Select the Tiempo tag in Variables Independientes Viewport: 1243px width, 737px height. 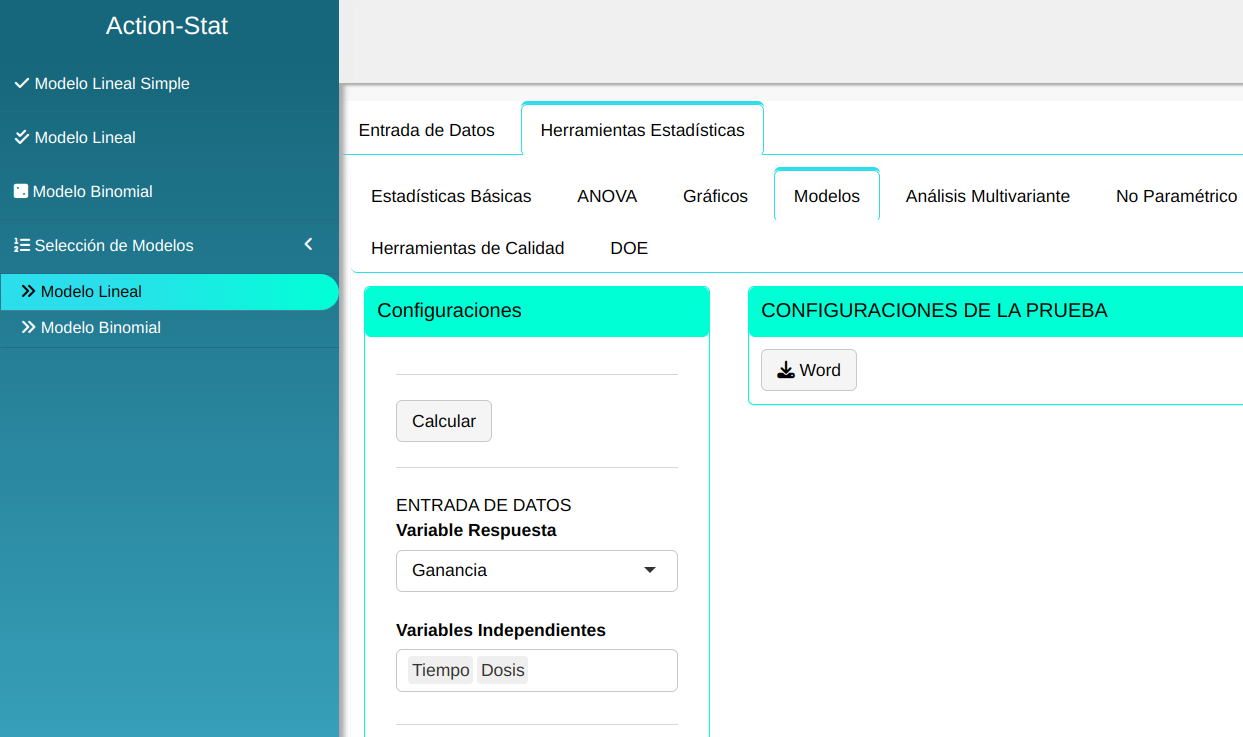440,670
